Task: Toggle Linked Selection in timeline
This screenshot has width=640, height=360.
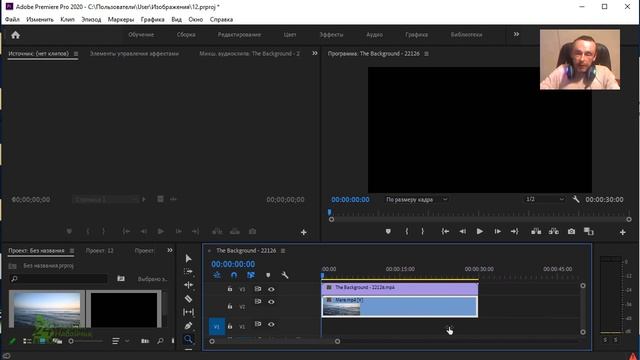Action: tap(251, 275)
